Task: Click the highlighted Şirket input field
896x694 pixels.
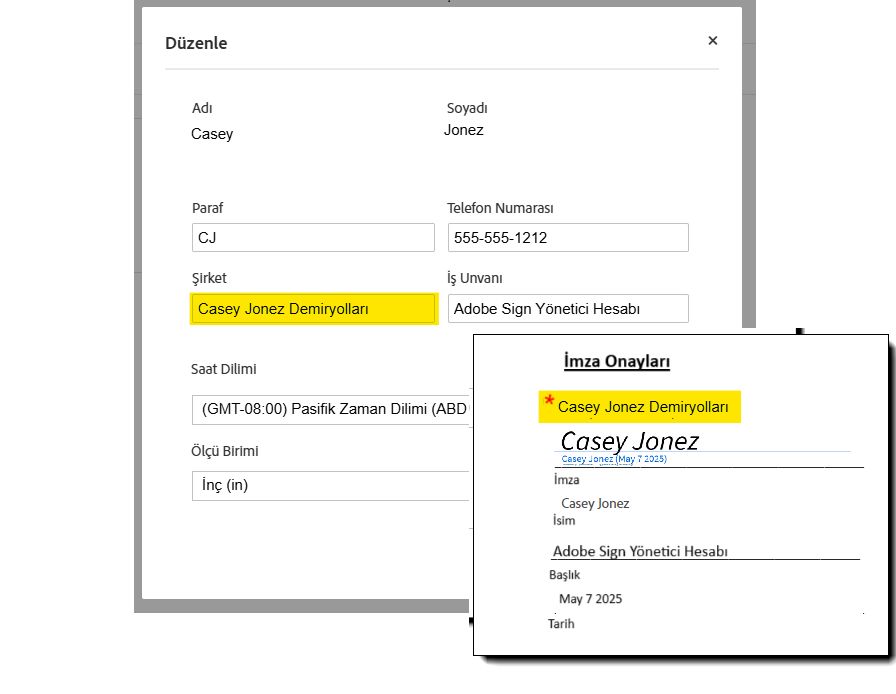Action: [x=314, y=309]
